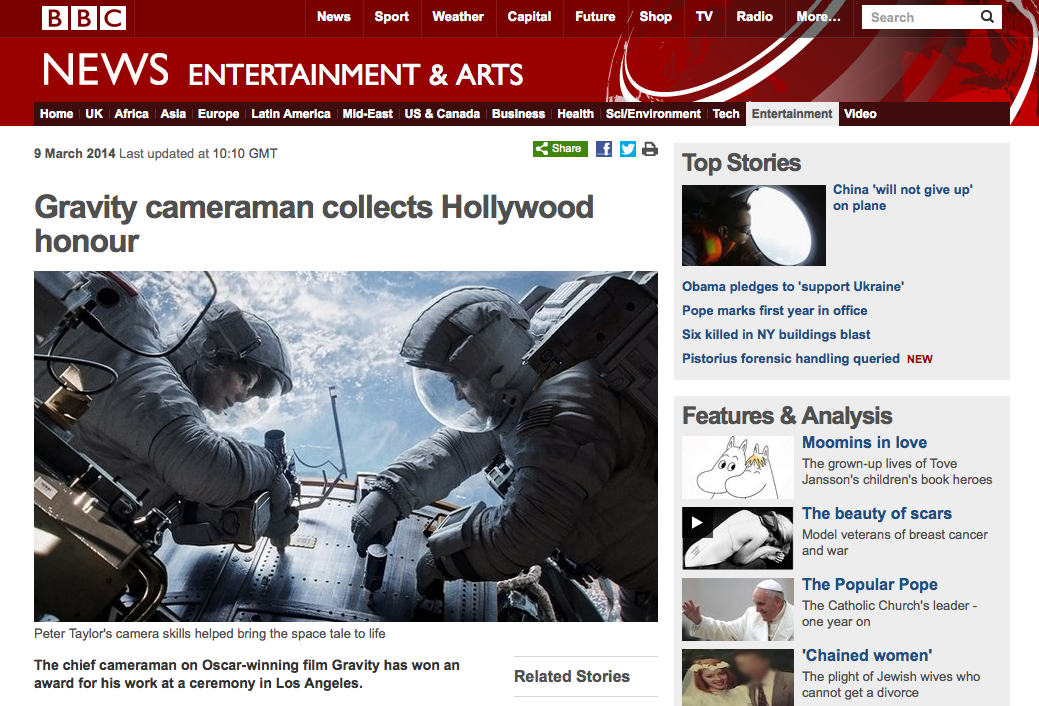Click the Gravity cameraman article headline
The image size is (1039, 706).
(x=313, y=223)
